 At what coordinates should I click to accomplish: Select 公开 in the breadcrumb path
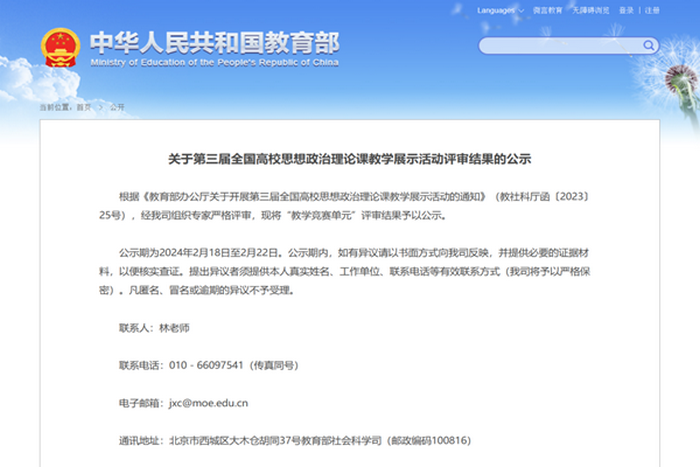(x=117, y=106)
